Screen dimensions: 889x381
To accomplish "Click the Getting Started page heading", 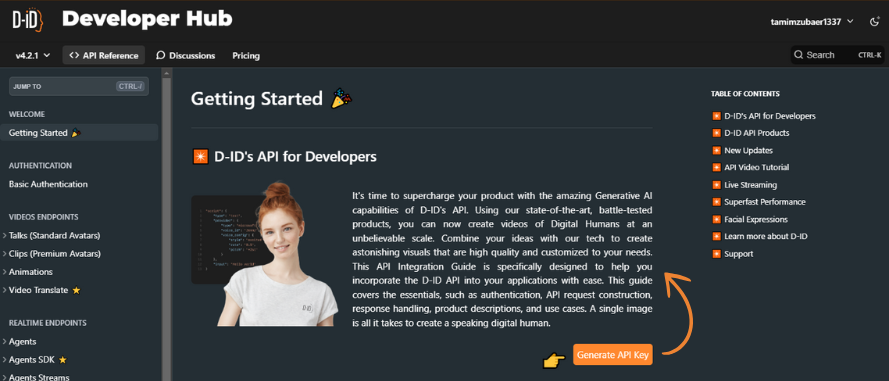I will 256,99.
